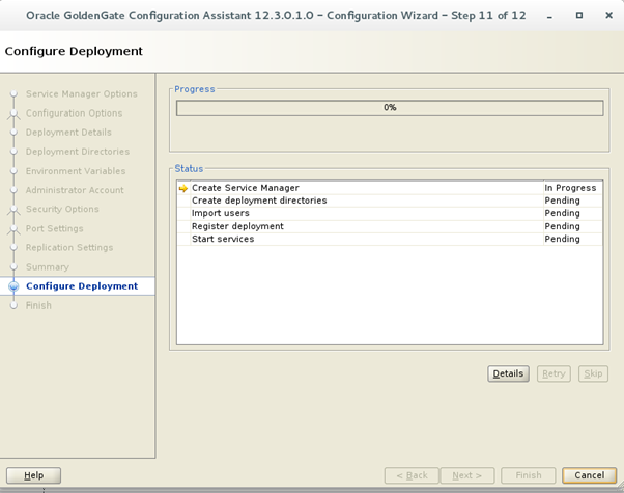
Task: Go to the previous step with Back
Action: tap(411, 475)
